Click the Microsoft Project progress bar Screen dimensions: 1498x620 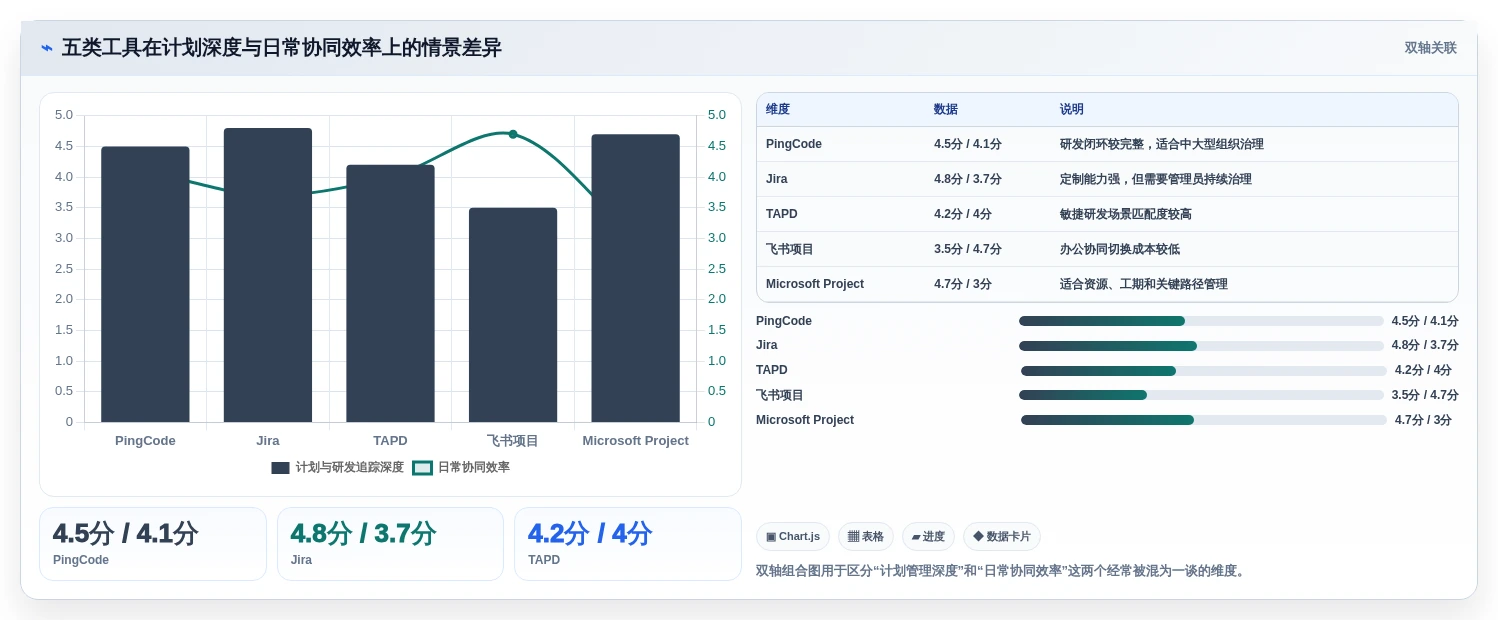[1204, 420]
